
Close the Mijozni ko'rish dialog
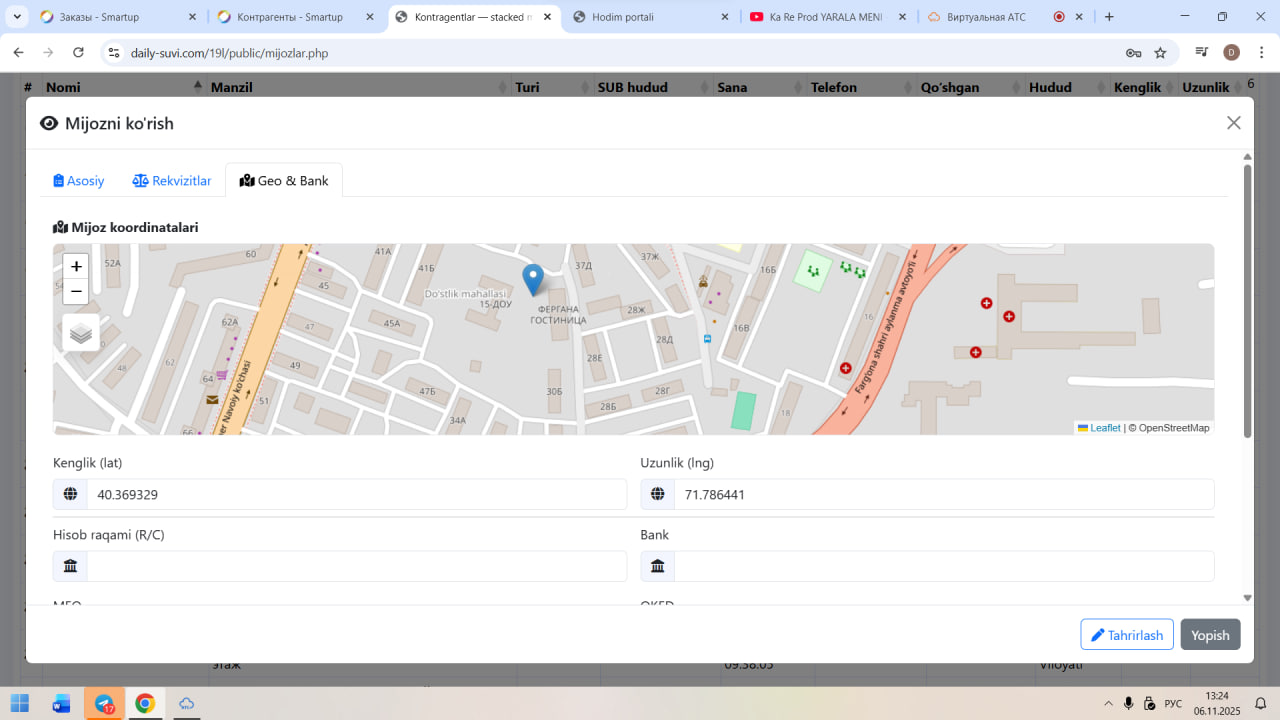[1233, 123]
